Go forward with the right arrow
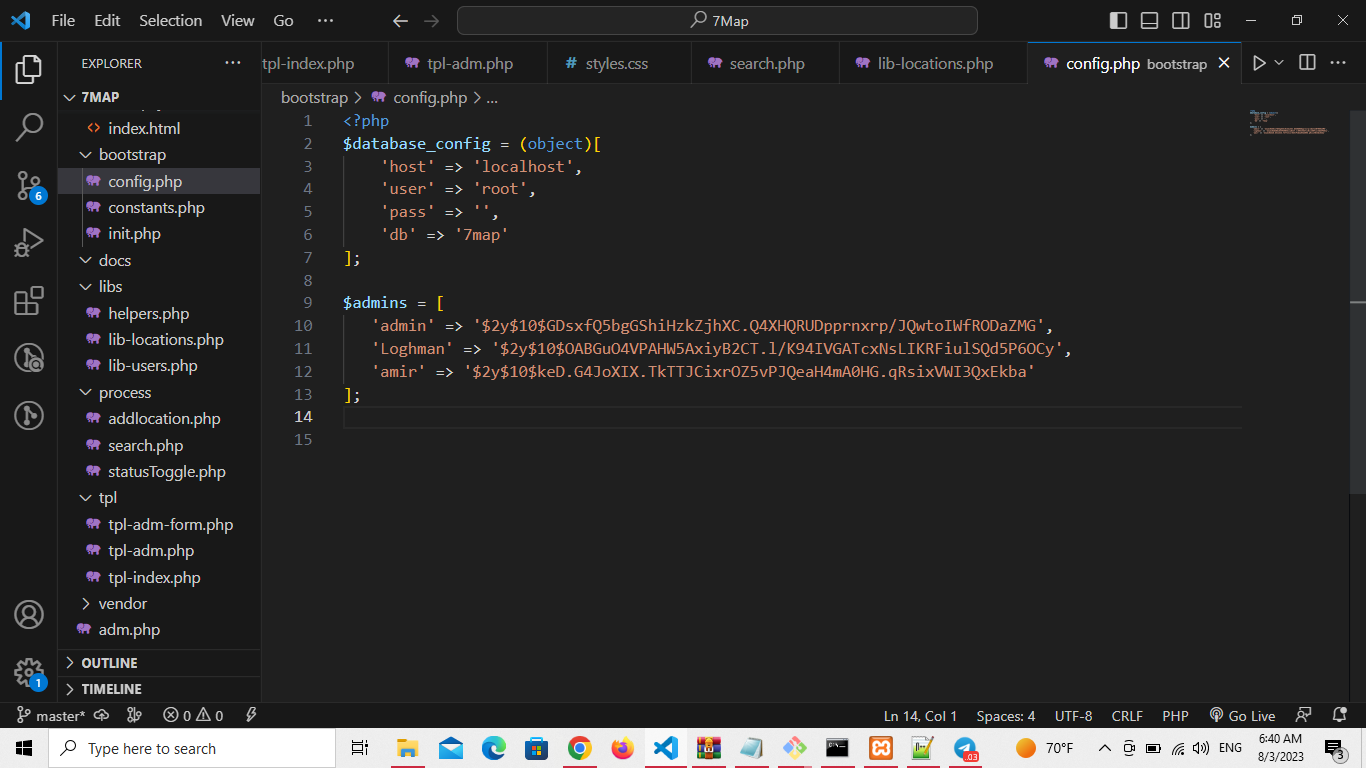The height and width of the screenshot is (768, 1366). [x=431, y=20]
